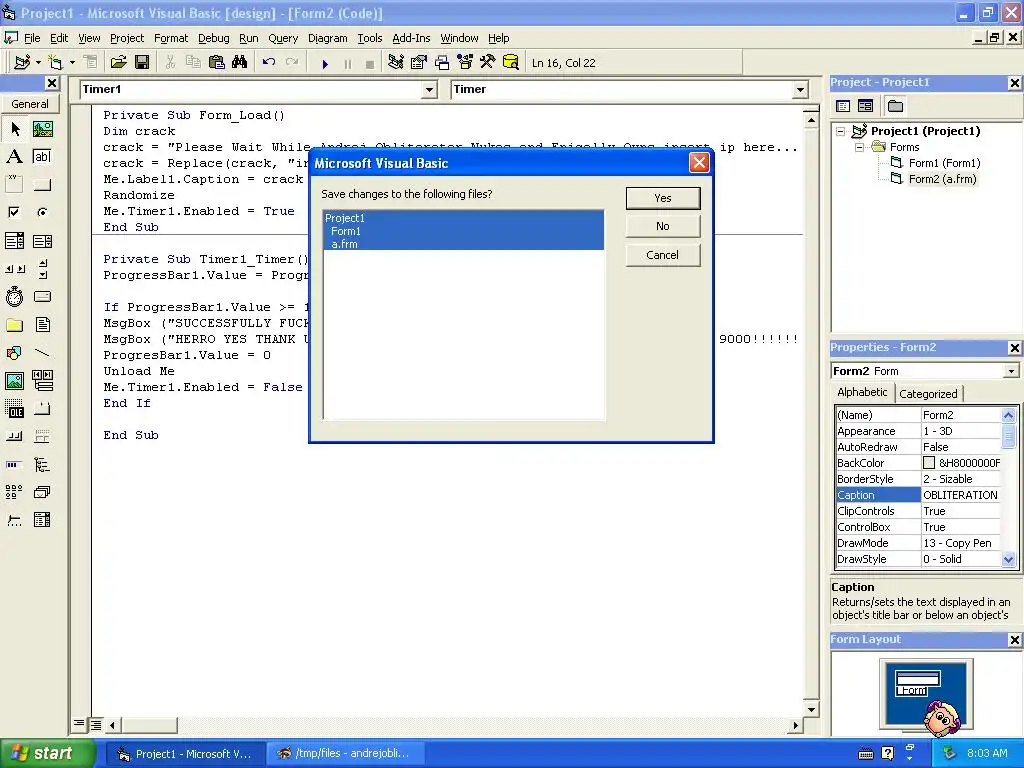1024x768 pixels.
Task: Open the Diagram menu
Action: (x=328, y=38)
